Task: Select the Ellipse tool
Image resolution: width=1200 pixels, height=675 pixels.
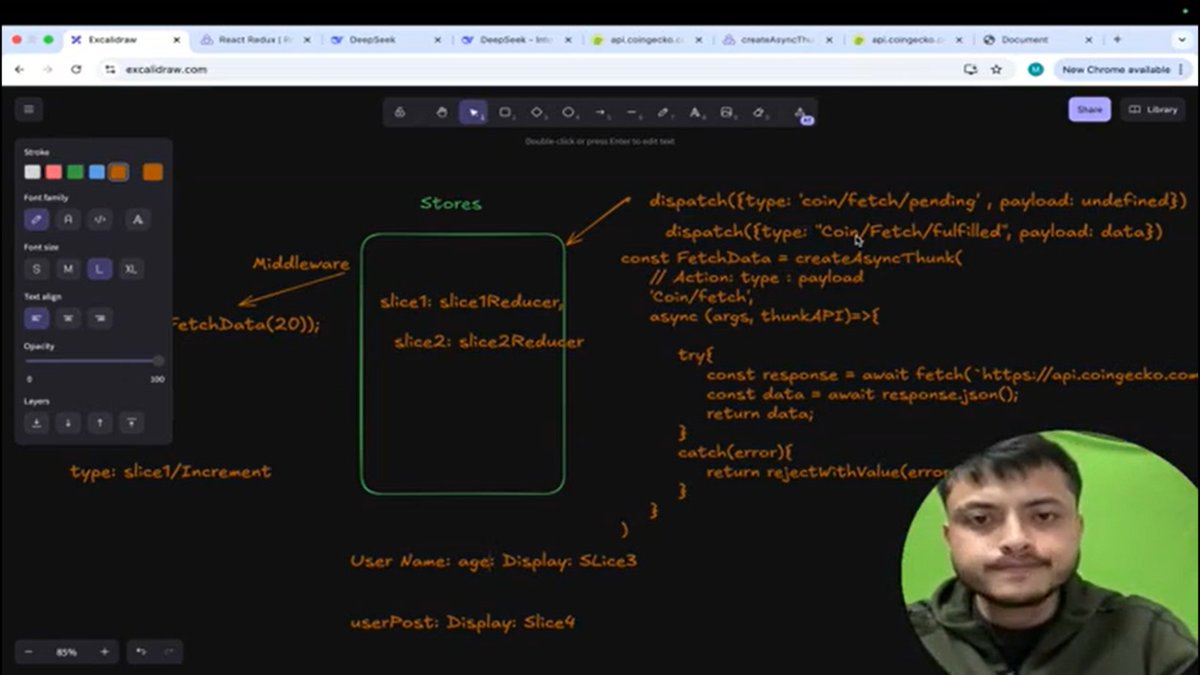Action: [569, 112]
